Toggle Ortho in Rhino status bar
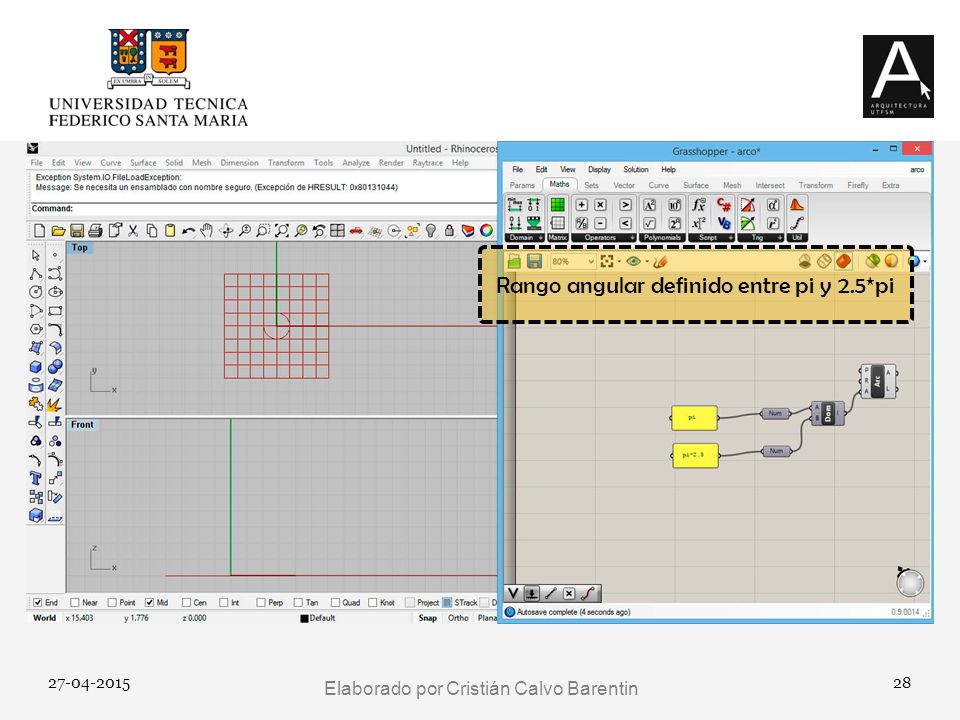 [458, 618]
